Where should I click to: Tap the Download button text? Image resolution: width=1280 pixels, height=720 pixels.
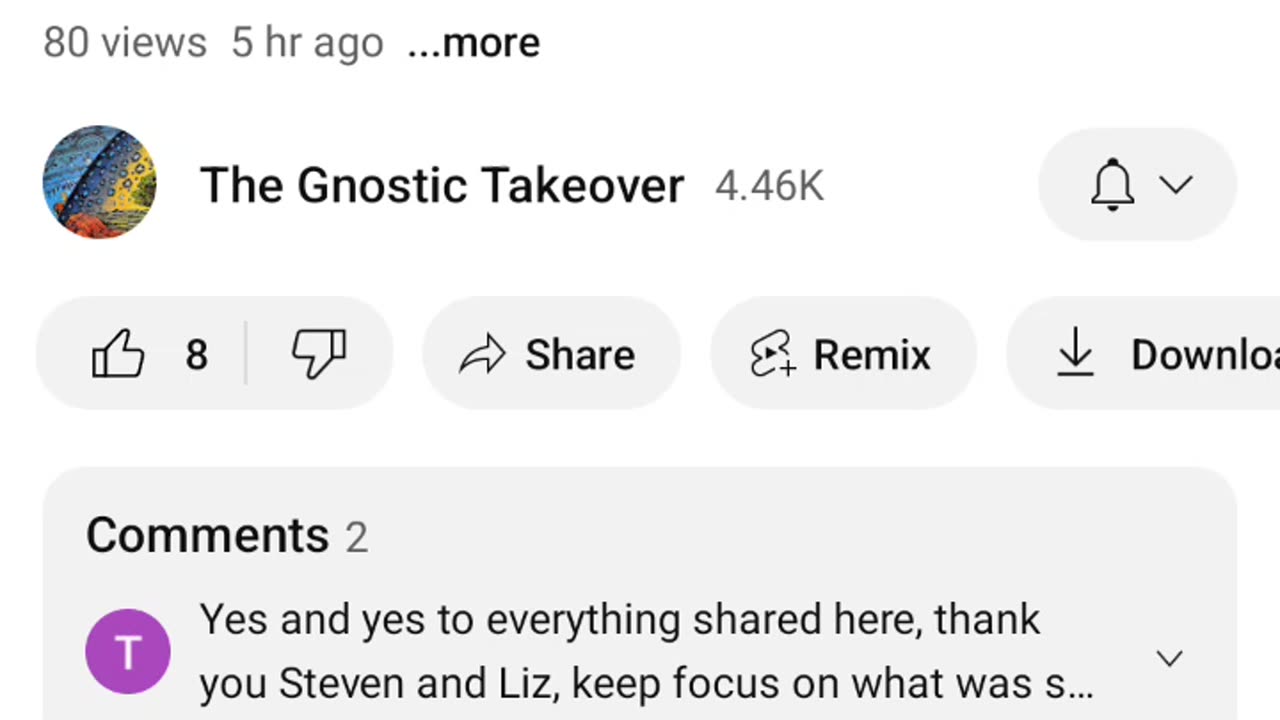pyautogui.click(x=1205, y=355)
